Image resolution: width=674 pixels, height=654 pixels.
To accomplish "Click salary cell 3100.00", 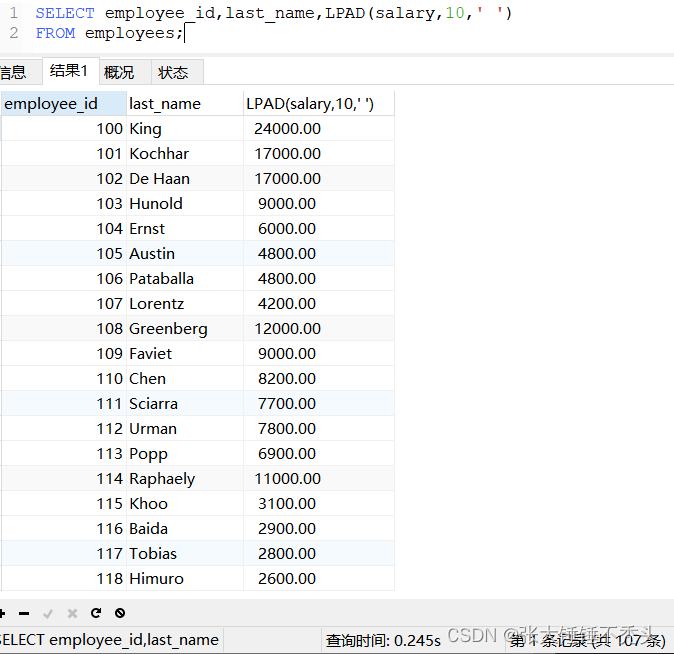I will 319,504.
